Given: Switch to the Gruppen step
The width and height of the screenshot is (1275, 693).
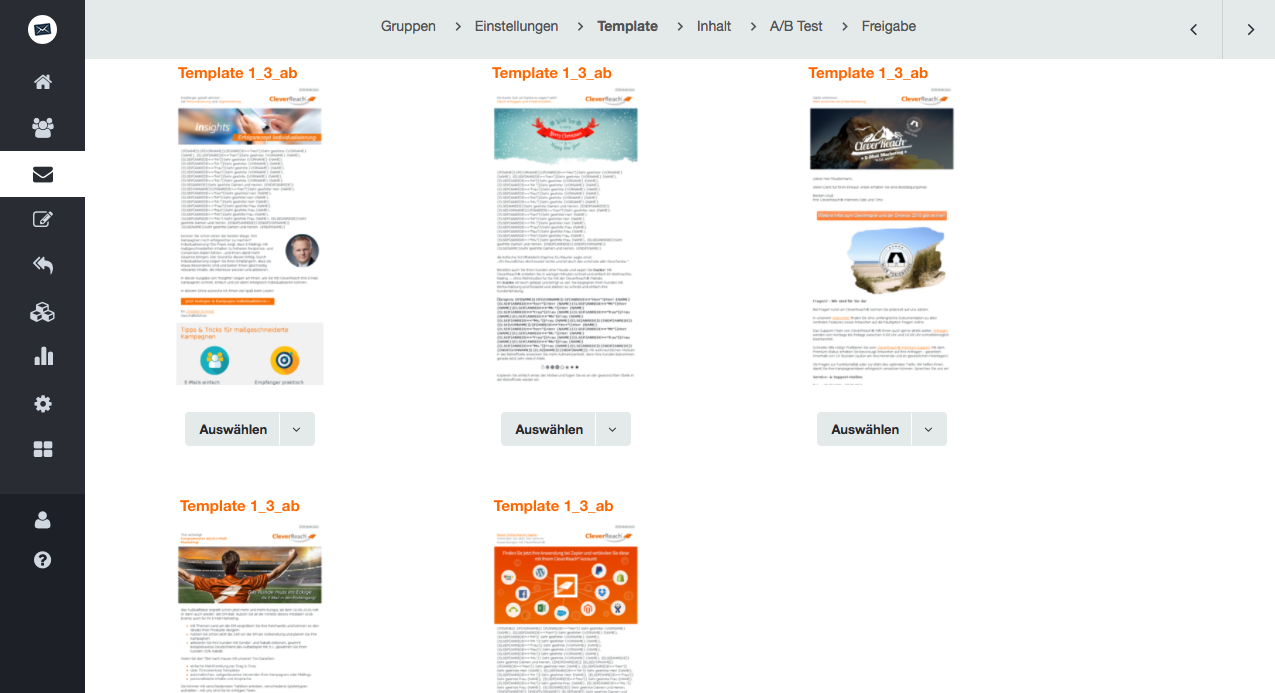Looking at the screenshot, I should pos(408,26).
